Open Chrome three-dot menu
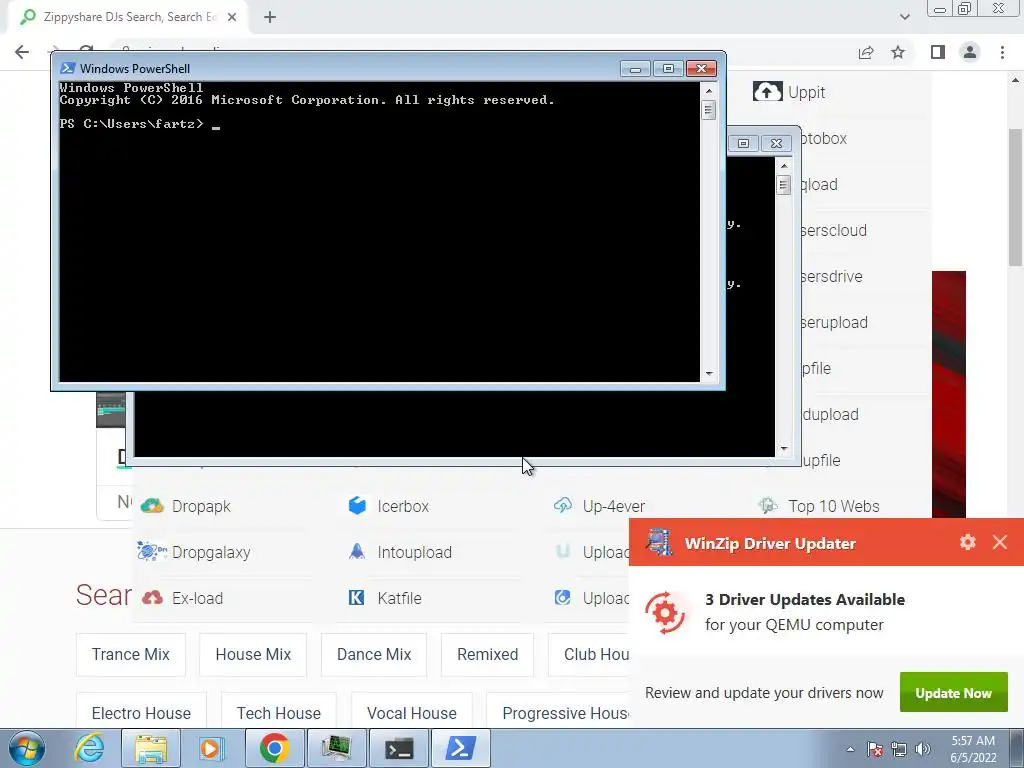This screenshot has height=768, width=1024. click(x=1002, y=52)
